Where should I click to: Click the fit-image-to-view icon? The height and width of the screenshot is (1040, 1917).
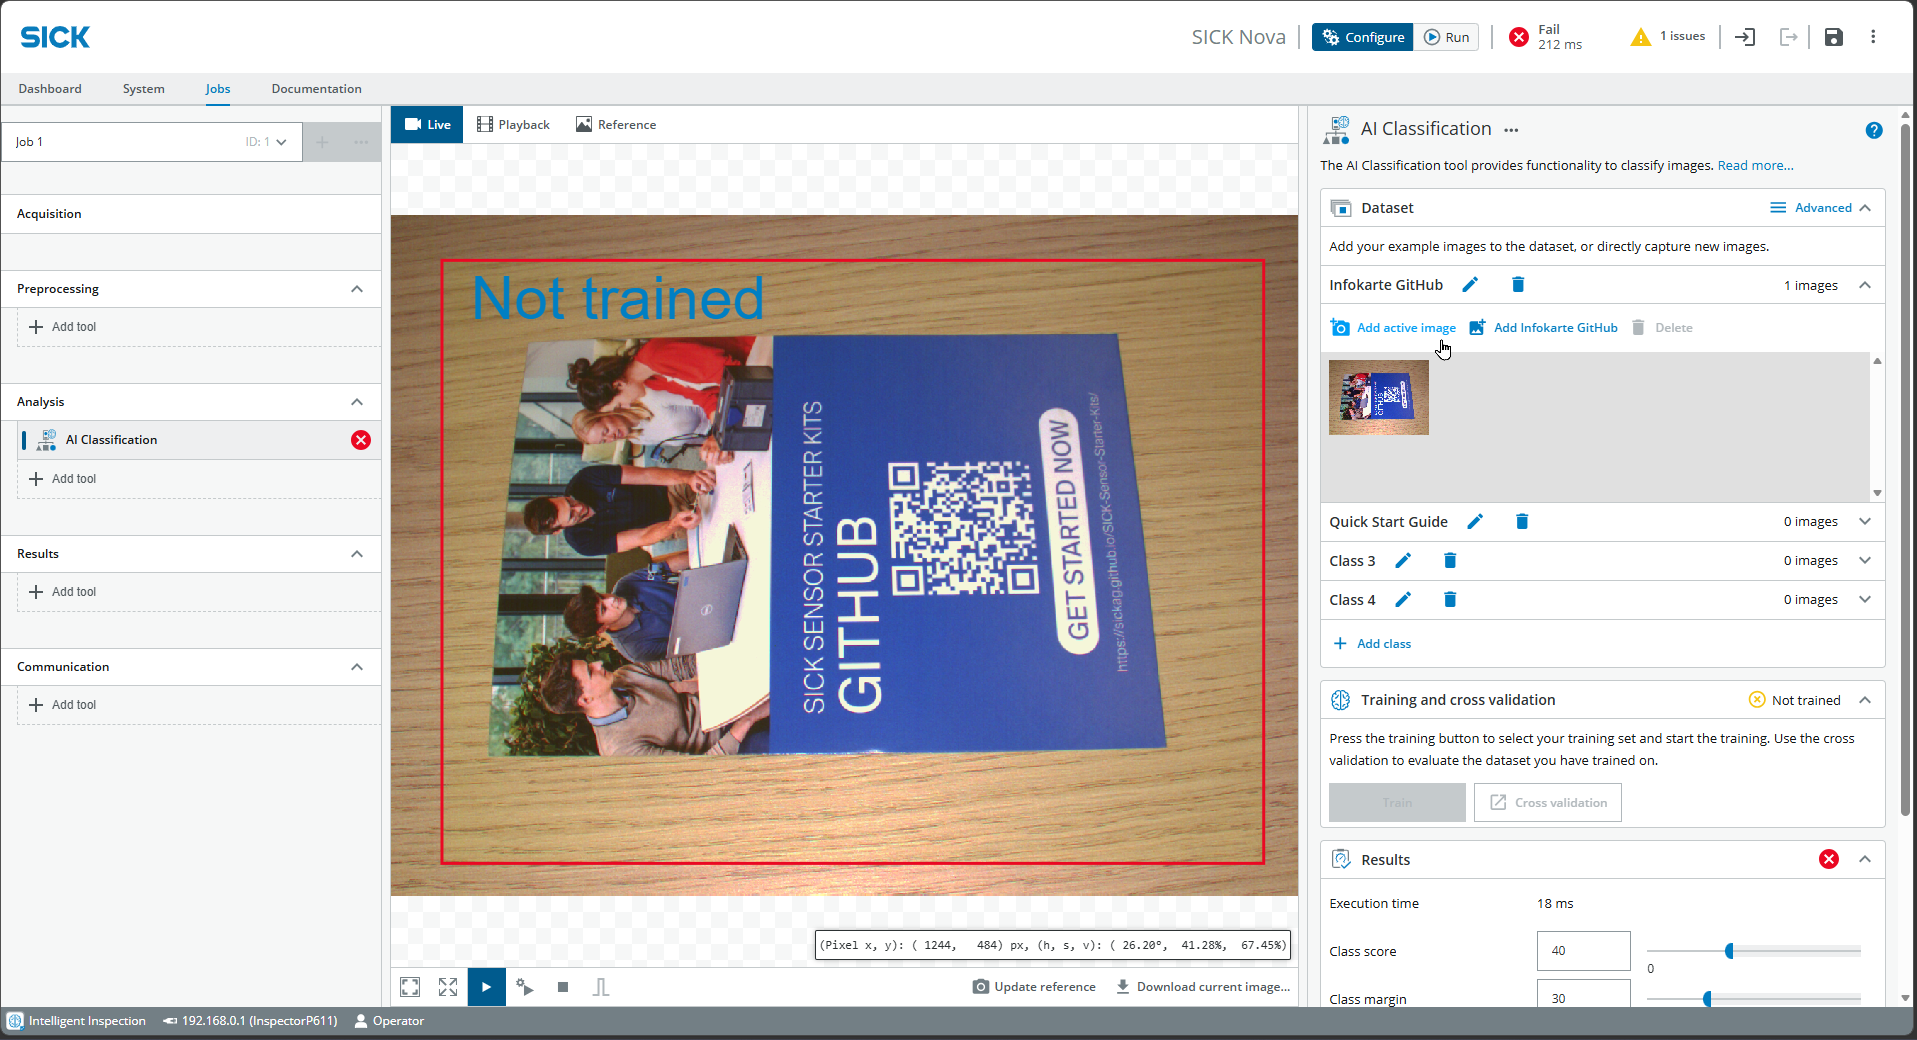(x=410, y=987)
